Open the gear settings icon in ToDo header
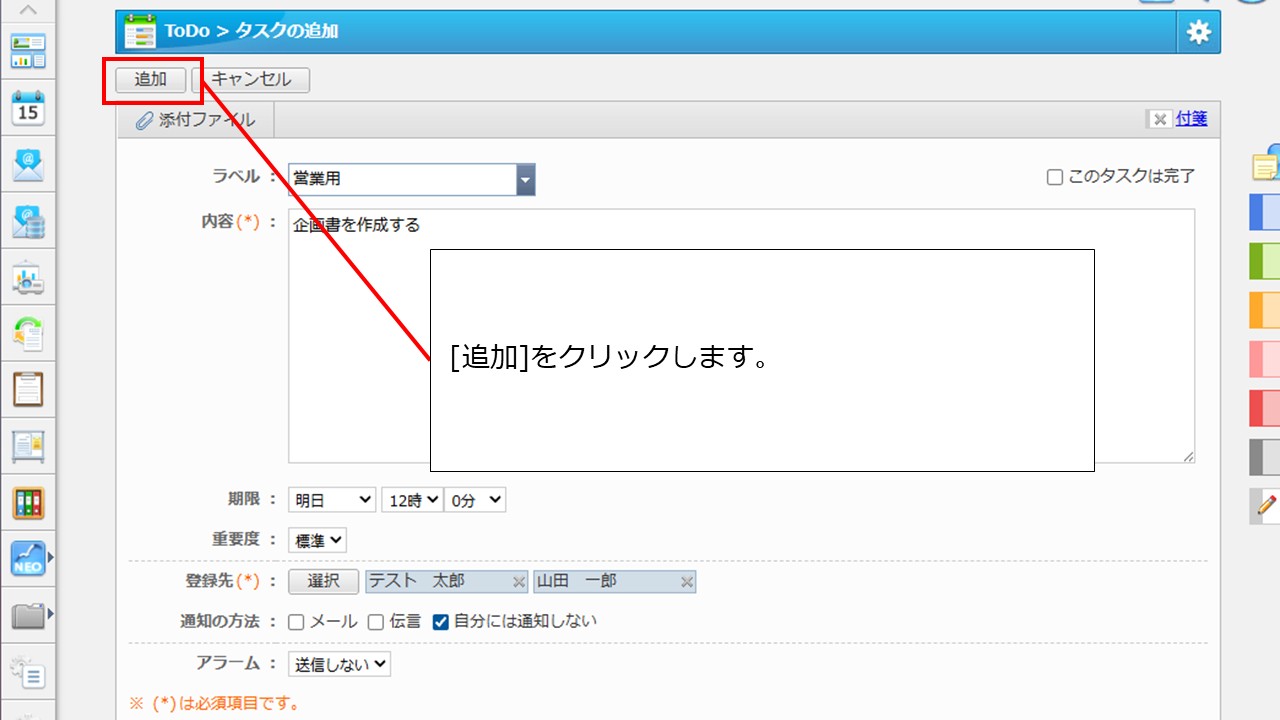The image size is (1280, 720). pos(1198,32)
